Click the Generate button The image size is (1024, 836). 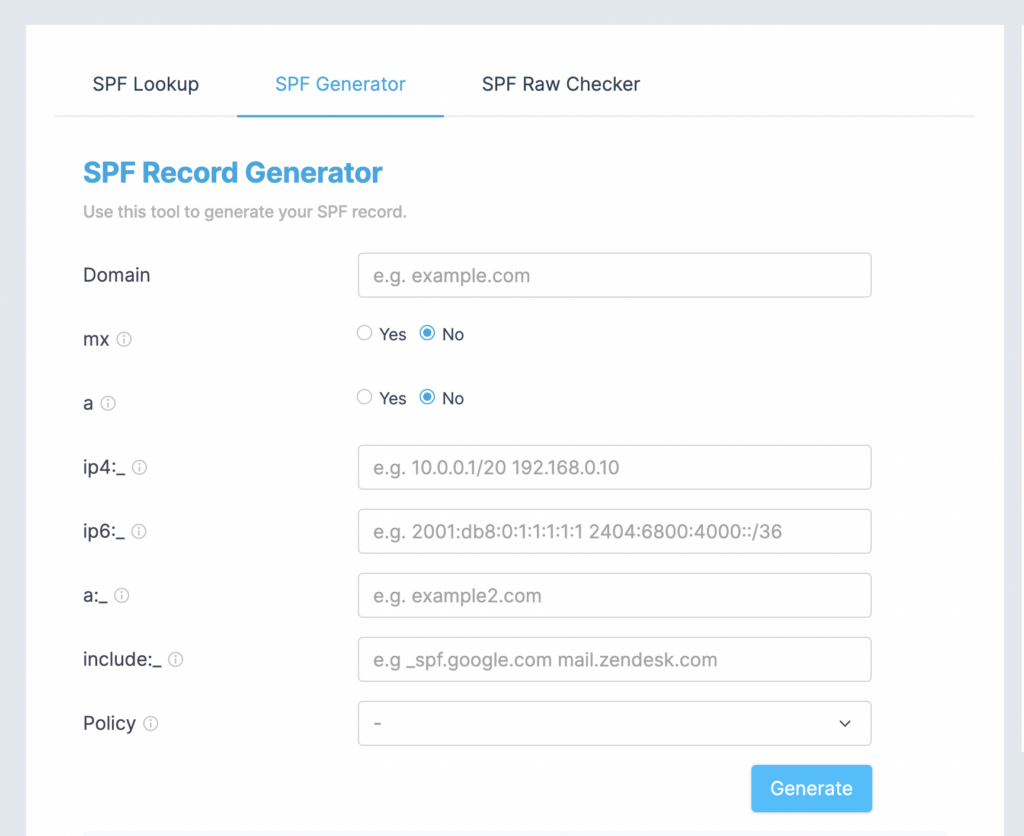pos(811,788)
